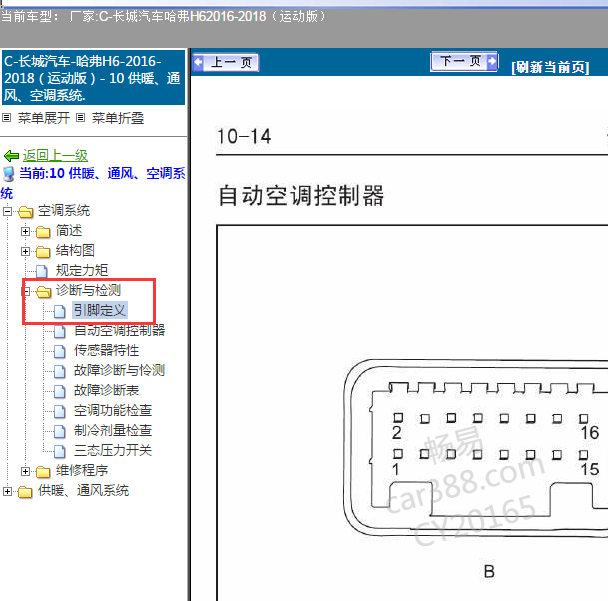
Task: Click the 空调功能检查 document icon
Action: click(x=59, y=411)
